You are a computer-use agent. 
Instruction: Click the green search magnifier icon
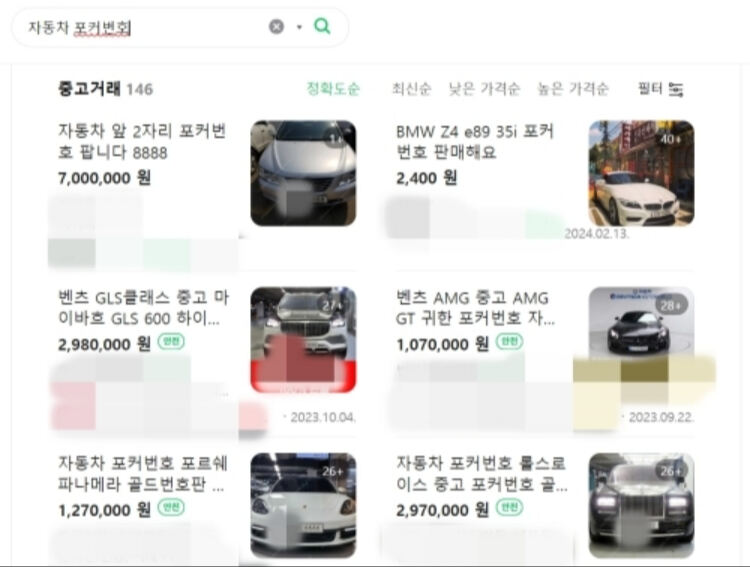322,27
